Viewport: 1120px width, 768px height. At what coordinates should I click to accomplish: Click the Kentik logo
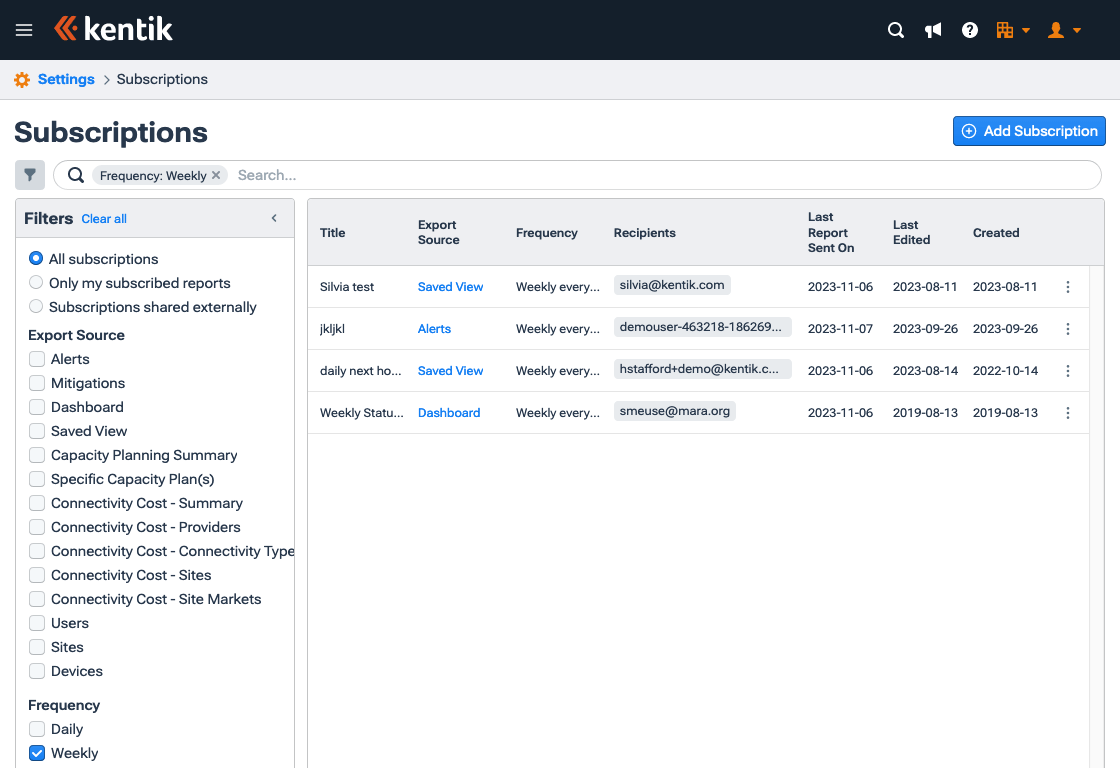coord(113,29)
